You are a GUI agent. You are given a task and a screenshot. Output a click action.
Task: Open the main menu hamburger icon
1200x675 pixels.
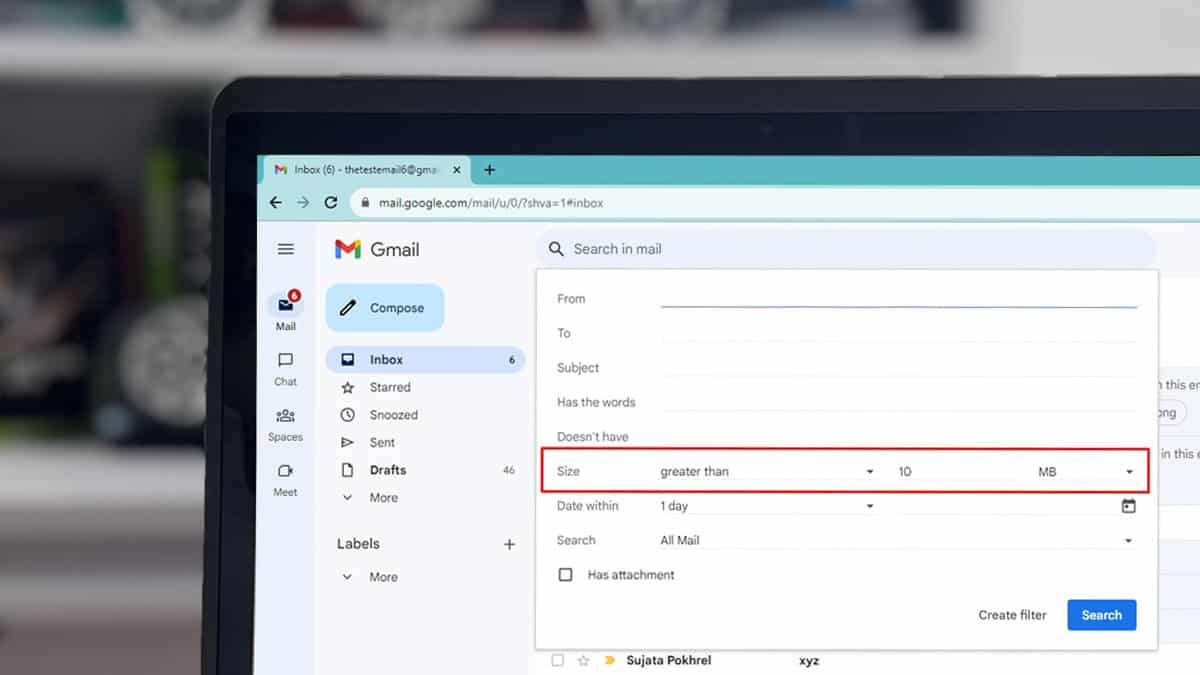tap(285, 248)
